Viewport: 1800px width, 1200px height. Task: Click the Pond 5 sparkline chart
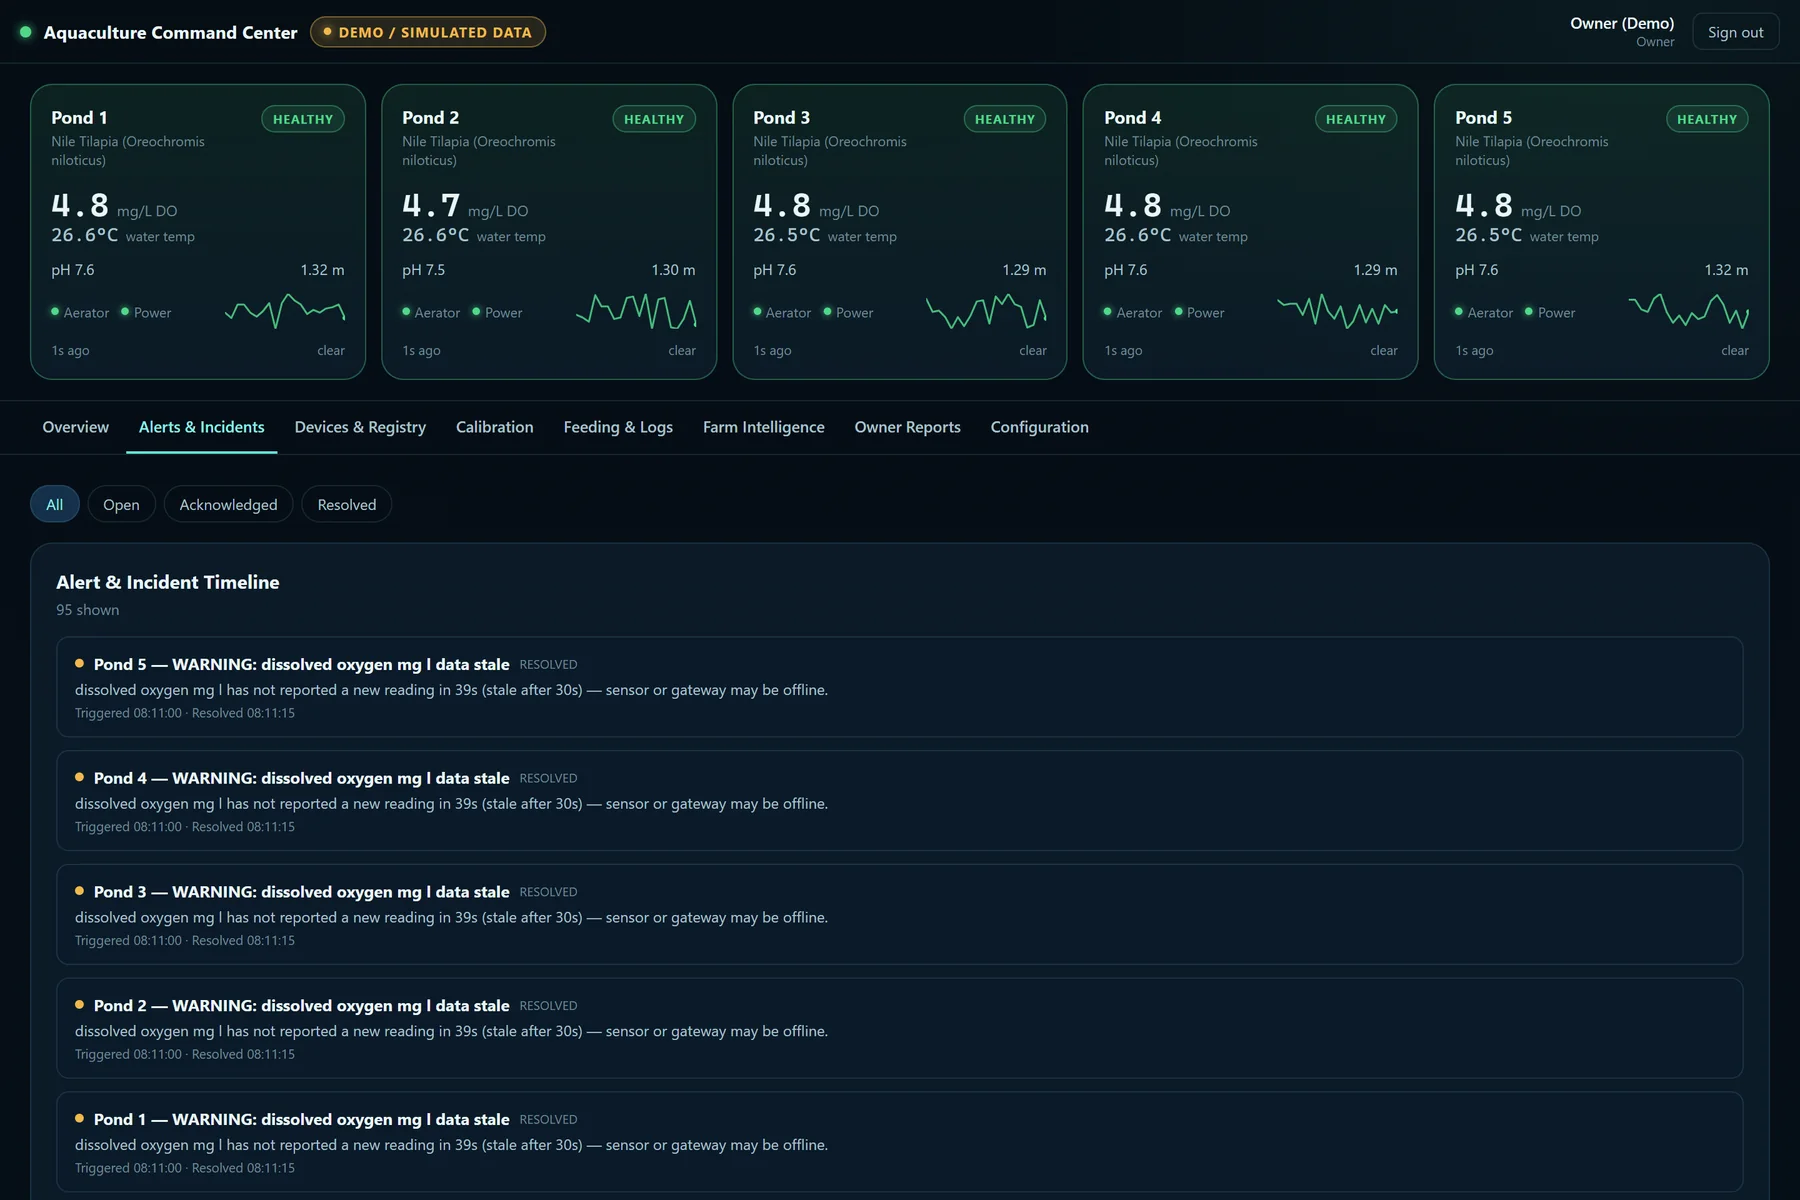tap(1689, 312)
